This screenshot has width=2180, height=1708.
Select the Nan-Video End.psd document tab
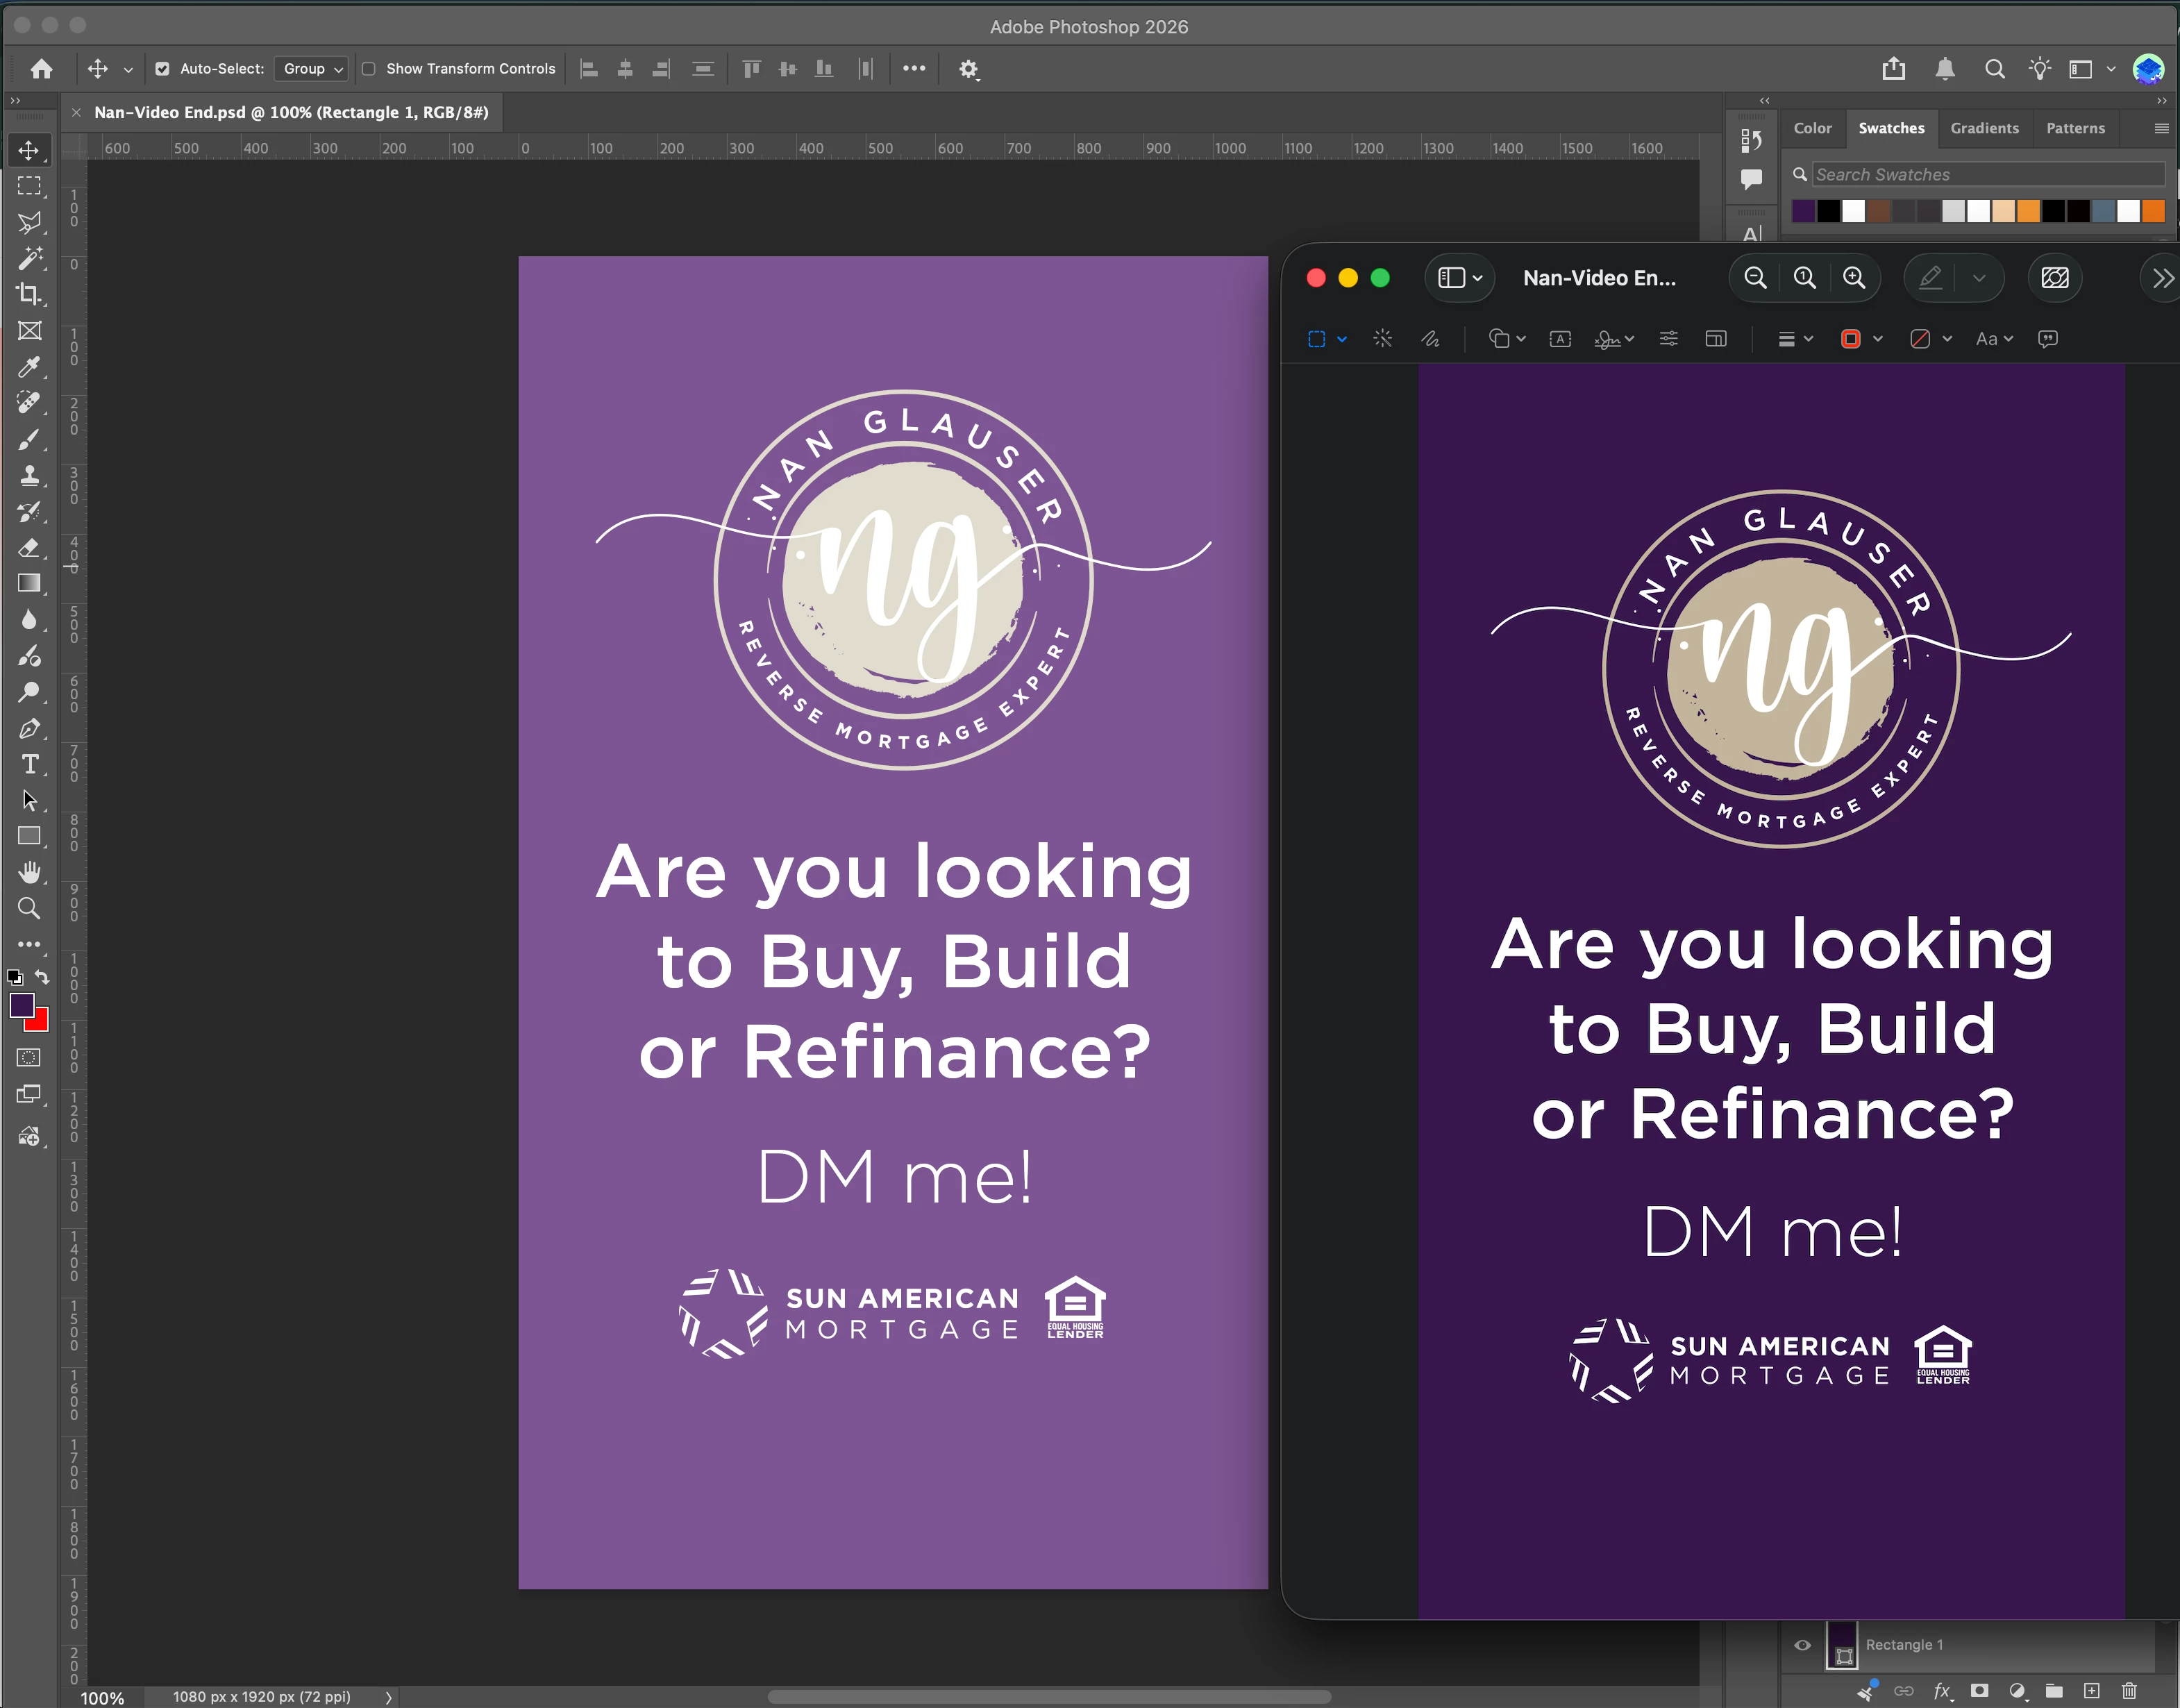pyautogui.click(x=291, y=112)
